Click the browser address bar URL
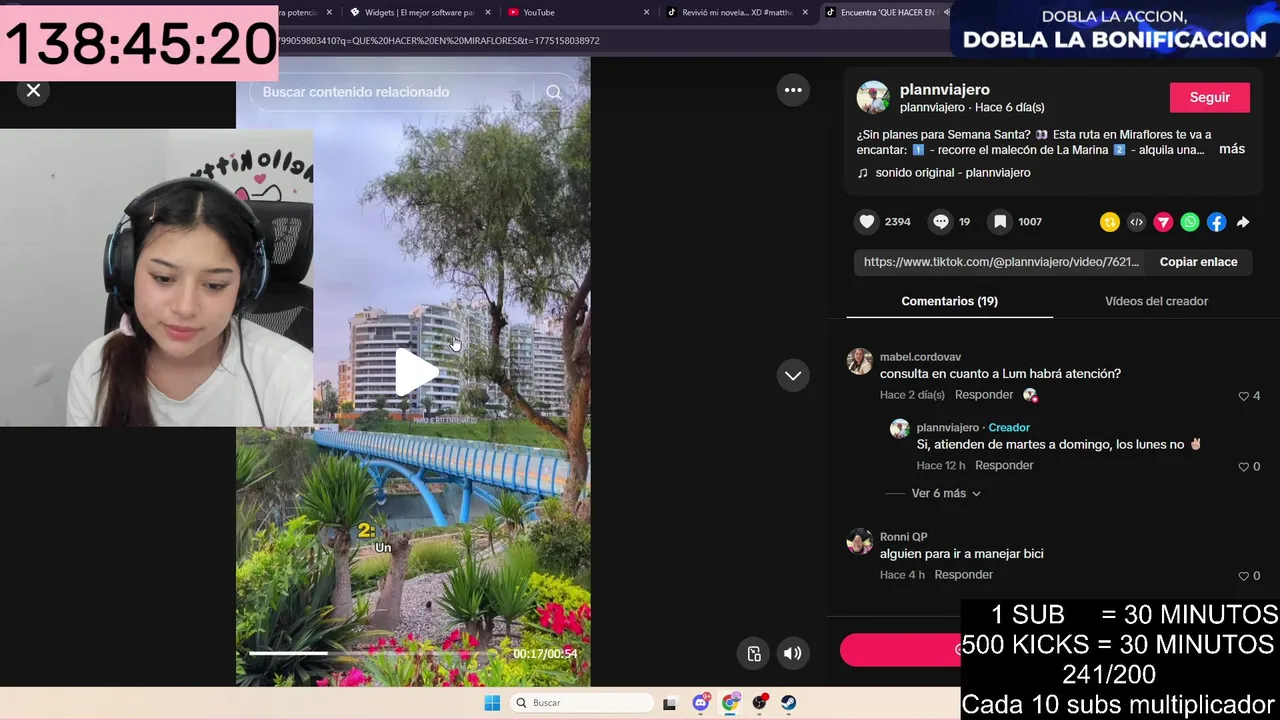Image resolution: width=1280 pixels, height=720 pixels. 438,41
